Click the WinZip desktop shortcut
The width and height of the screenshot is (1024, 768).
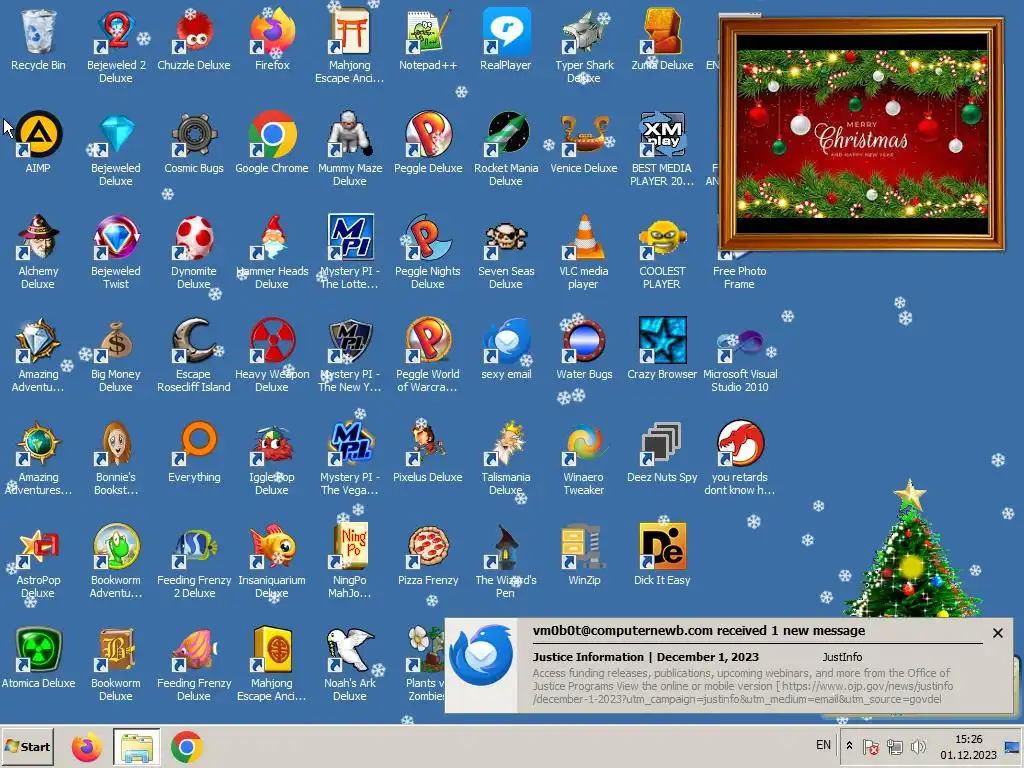click(584, 554)
